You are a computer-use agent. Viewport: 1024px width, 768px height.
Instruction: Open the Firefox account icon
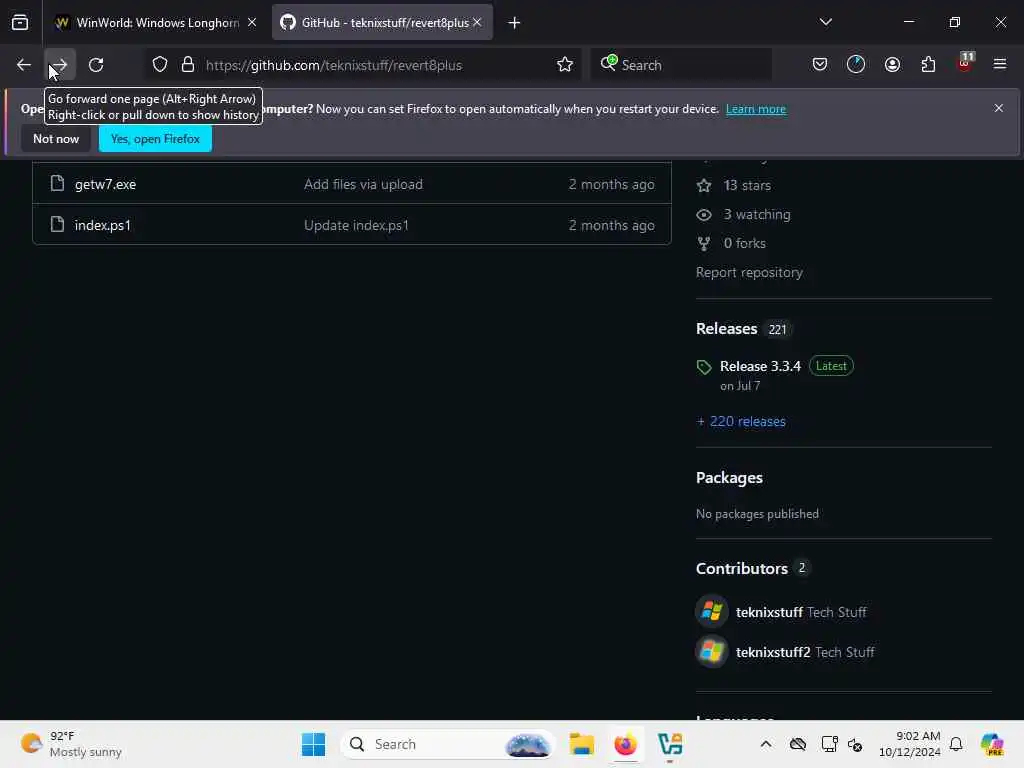coord(892,65)
